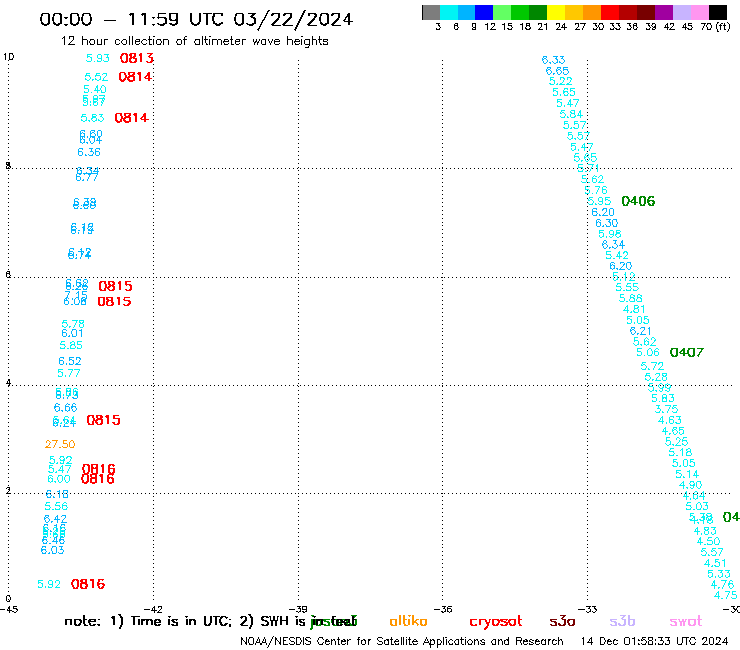Image resolution: width=740 pixels, height=650 pixels.
Task: Click the wave height value 5.76
Action: (x=596, y=190)
